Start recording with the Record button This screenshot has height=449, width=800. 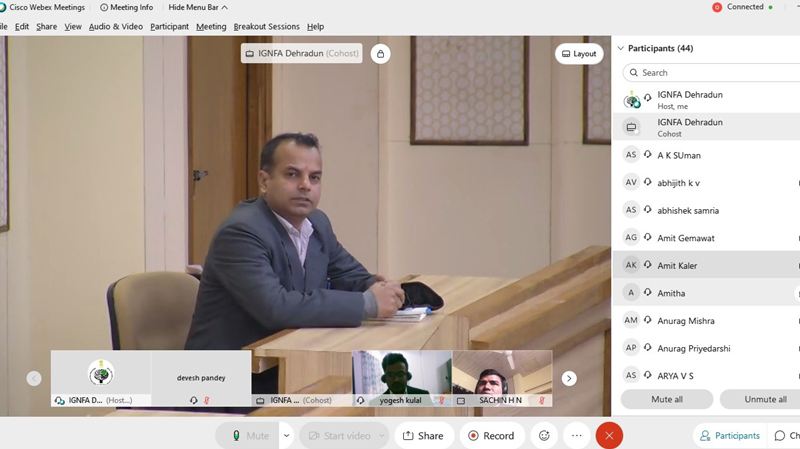(490, 436)
